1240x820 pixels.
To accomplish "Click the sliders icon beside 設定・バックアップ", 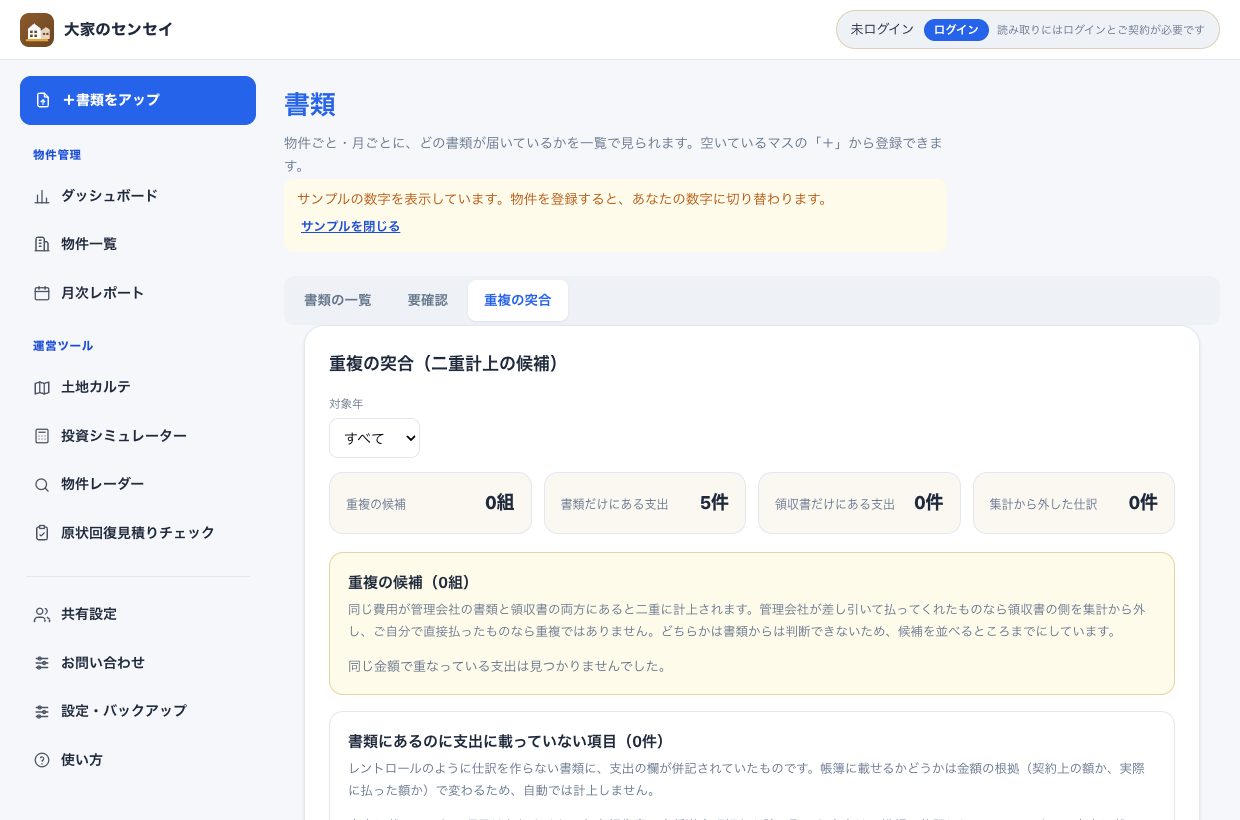I will [42, 711].
